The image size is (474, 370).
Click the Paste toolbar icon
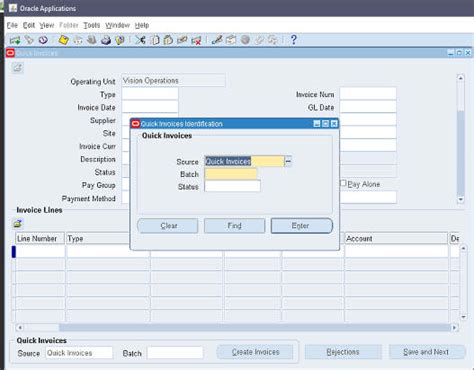click(168, 40)
